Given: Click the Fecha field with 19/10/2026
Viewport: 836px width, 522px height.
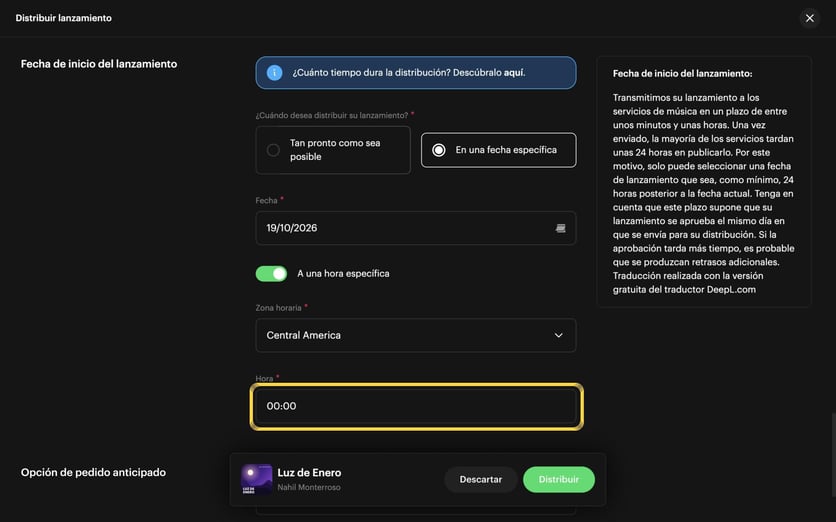Looking at the screenshot, I should click(416, 228).
